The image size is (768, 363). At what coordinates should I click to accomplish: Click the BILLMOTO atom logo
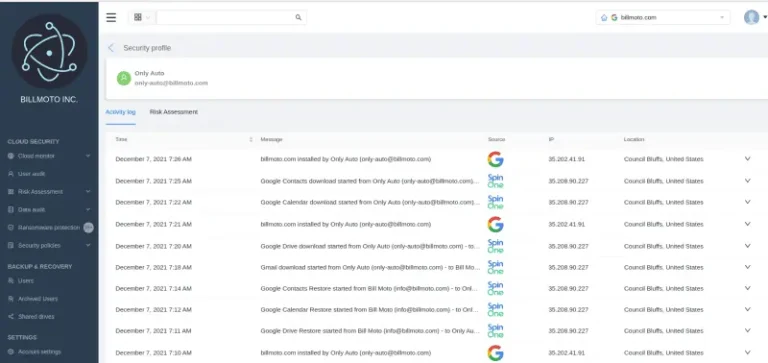[x=49, y=52]
